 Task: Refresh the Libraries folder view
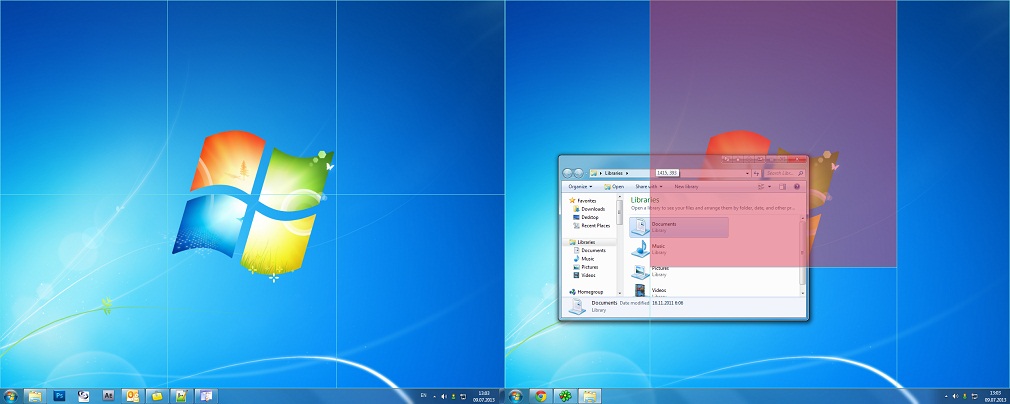[758, 173]
